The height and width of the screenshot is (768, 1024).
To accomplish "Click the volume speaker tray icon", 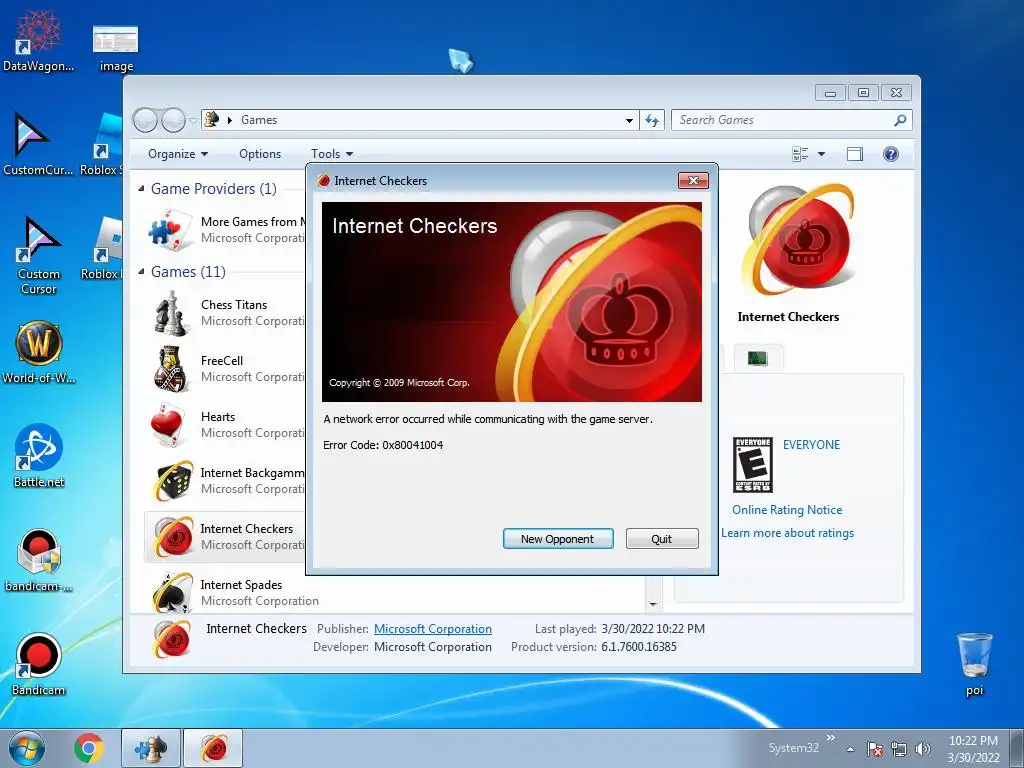I will point(923,749).
